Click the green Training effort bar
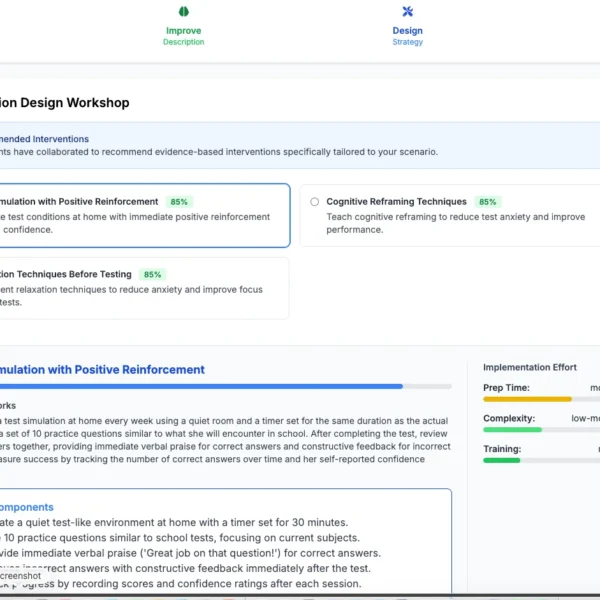Screen dimensions: 600x600 [541, 460]
